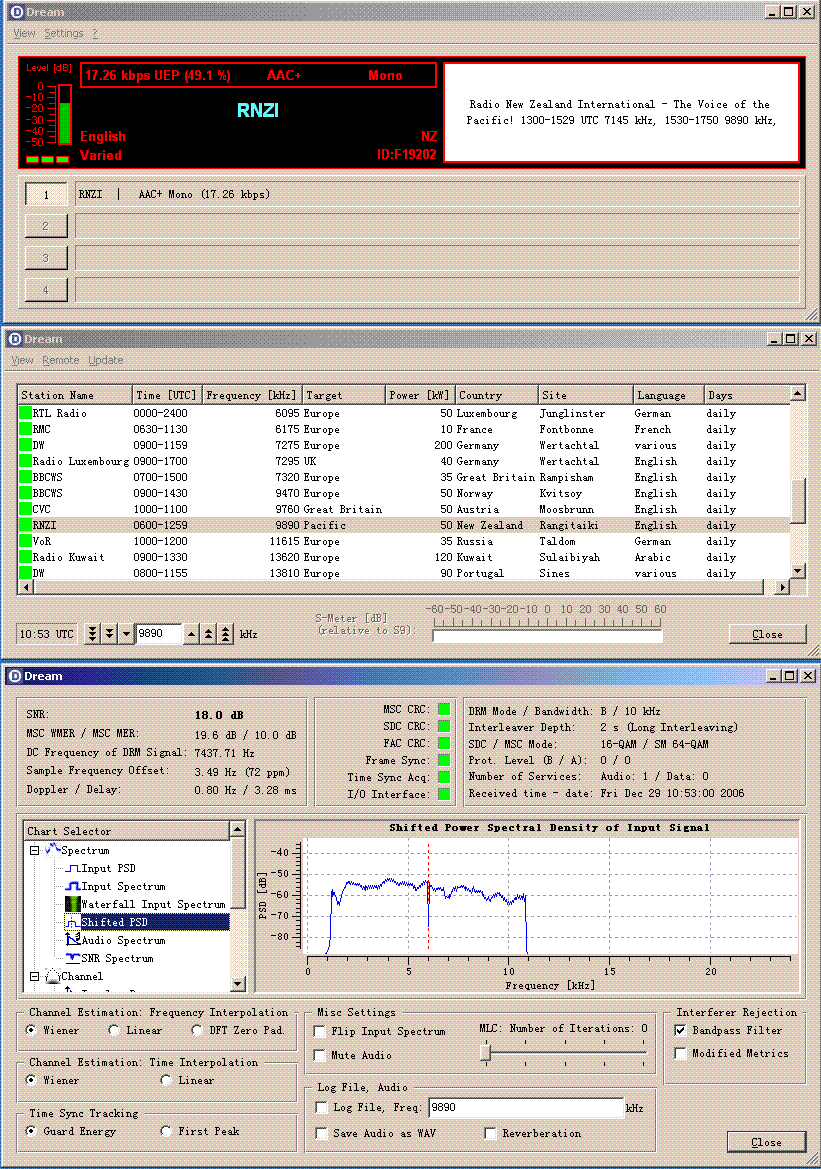Screen dimensions: 821x1169
Task: Open the Settings menu
Action: click(x=63, y=33)
